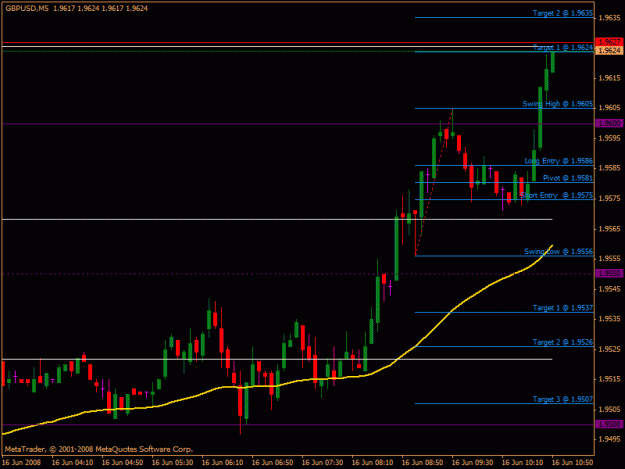625x469 pixels.
Task: Select the 'Target 3 @ 1.9507' label
Action: tap(563, 399)
